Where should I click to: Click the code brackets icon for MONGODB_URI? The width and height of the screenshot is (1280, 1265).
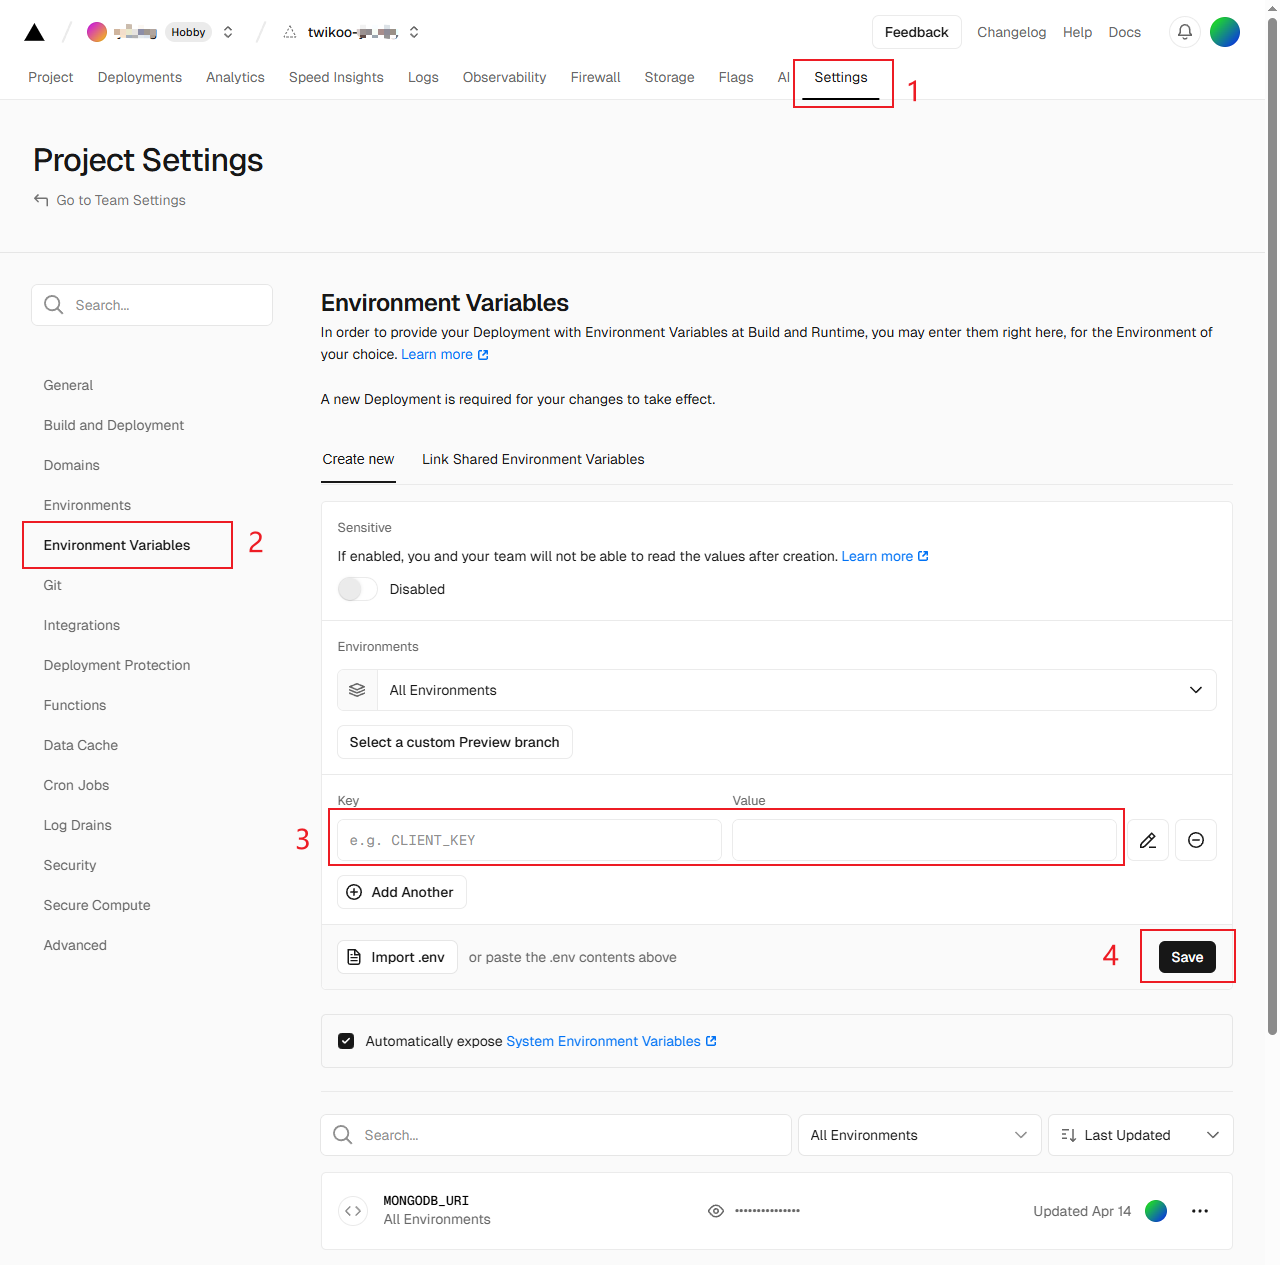[x=353, y=1211]
